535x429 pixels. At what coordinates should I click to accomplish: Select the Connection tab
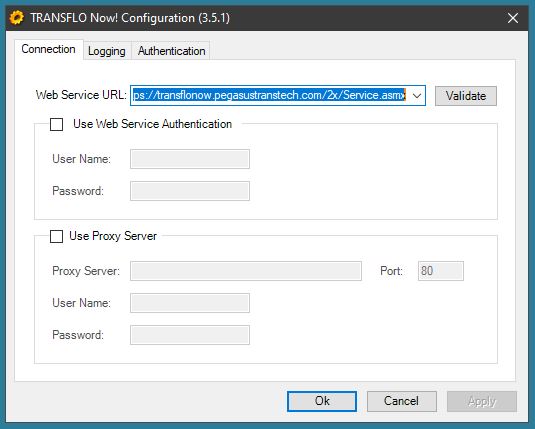[48, 49]
